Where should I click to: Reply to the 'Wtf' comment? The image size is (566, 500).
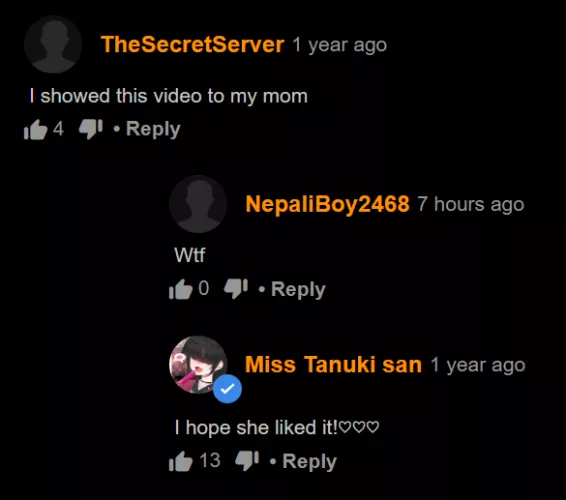[x=298, y=289]
